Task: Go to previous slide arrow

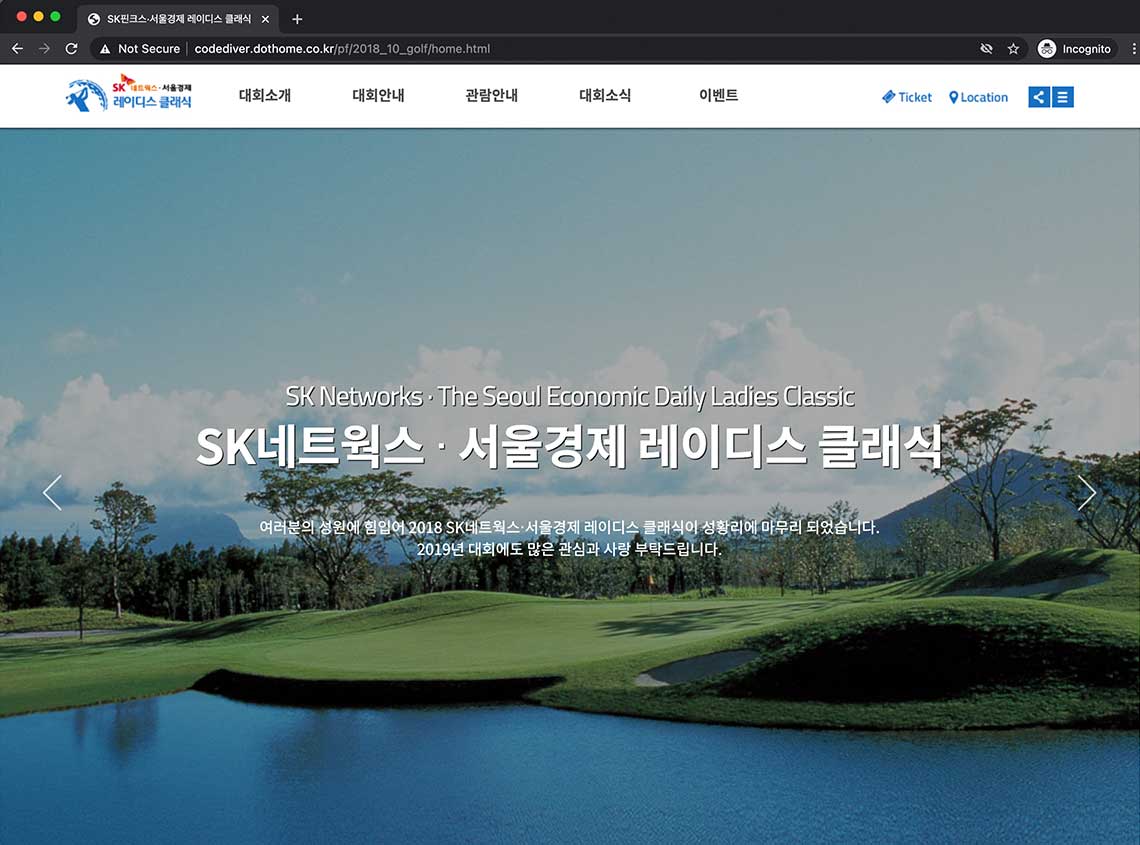Action: click(x=52, y=492)
